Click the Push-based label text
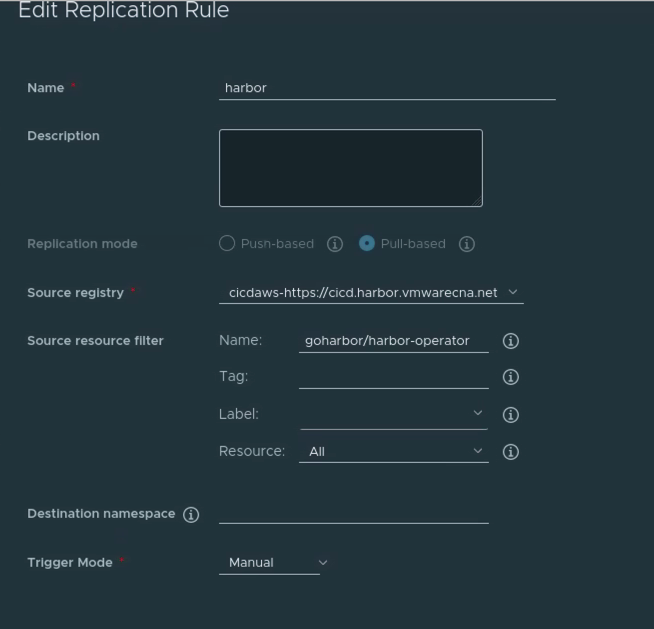Viewport: 654px width, 629px height. tap(277, 244)
